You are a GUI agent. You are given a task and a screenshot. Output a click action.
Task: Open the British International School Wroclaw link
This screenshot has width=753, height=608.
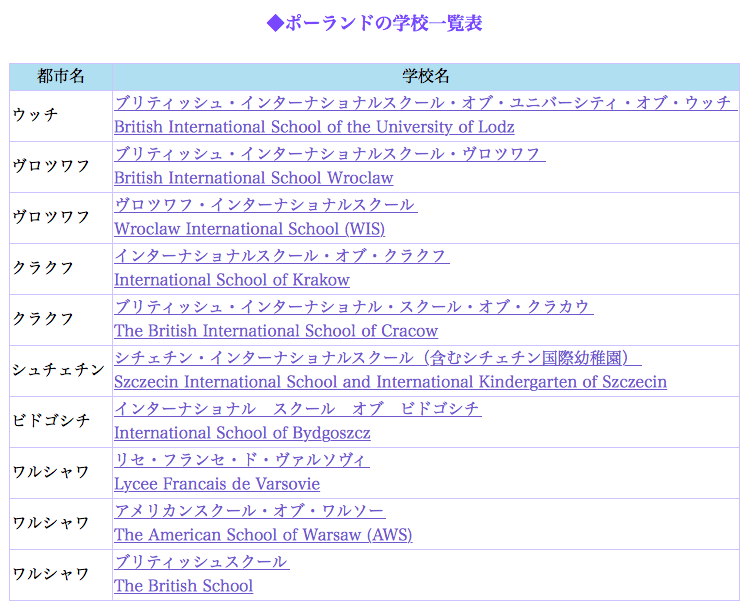254,178
